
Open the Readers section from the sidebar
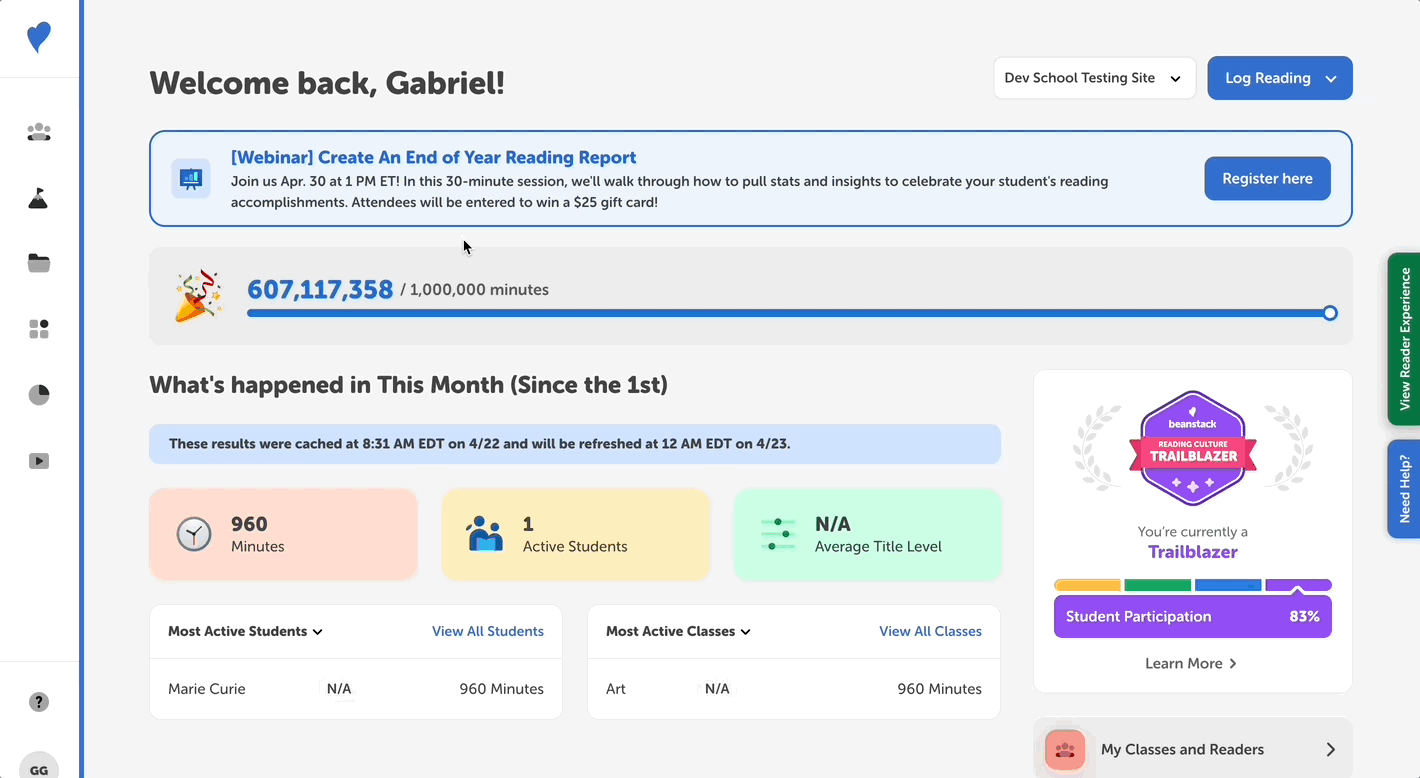[x=38, y=132]
